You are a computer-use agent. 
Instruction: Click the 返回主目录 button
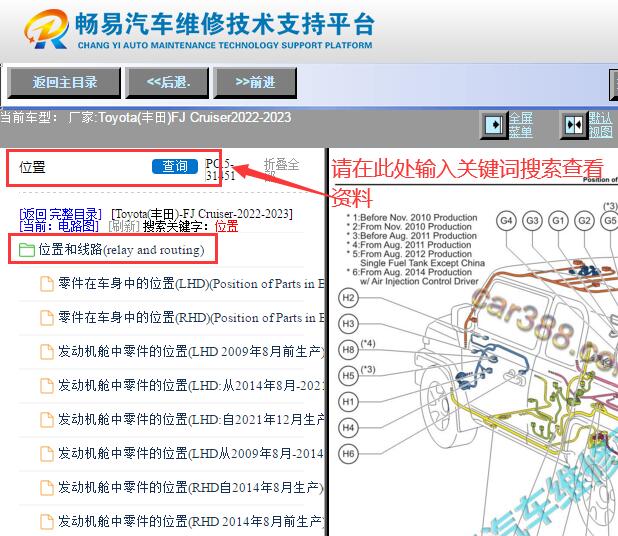pos(64,82)
